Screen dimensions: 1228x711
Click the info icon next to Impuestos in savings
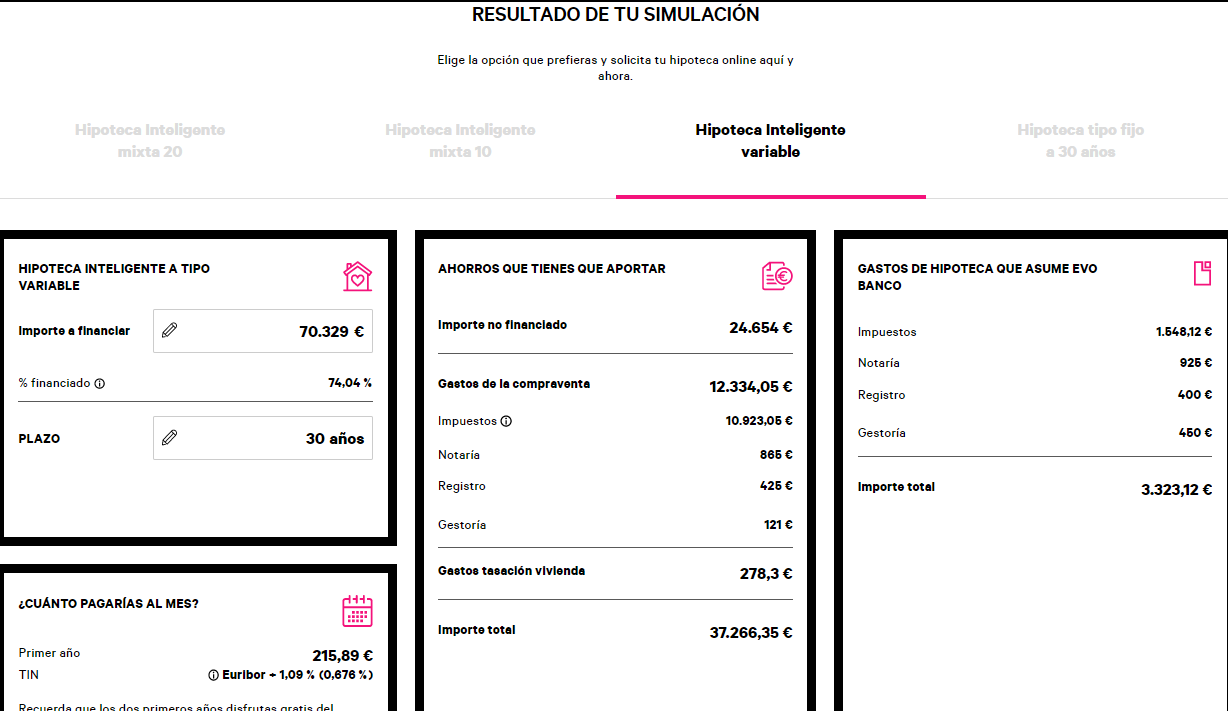(x=506, y=421)
